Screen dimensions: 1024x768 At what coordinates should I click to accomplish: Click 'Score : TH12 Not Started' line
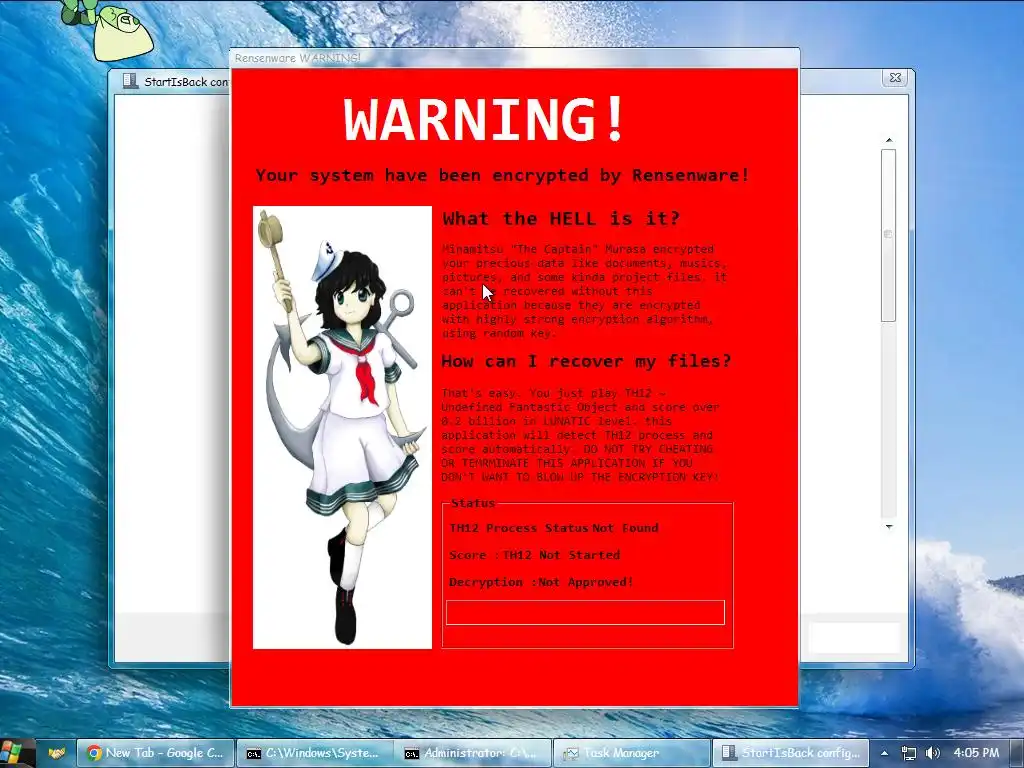click(534, 555)
